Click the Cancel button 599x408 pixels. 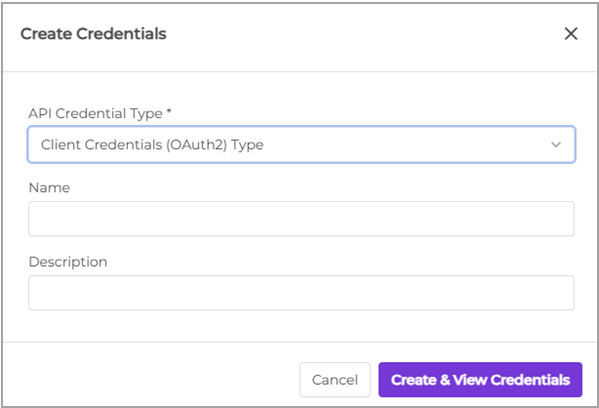point(335,380)
